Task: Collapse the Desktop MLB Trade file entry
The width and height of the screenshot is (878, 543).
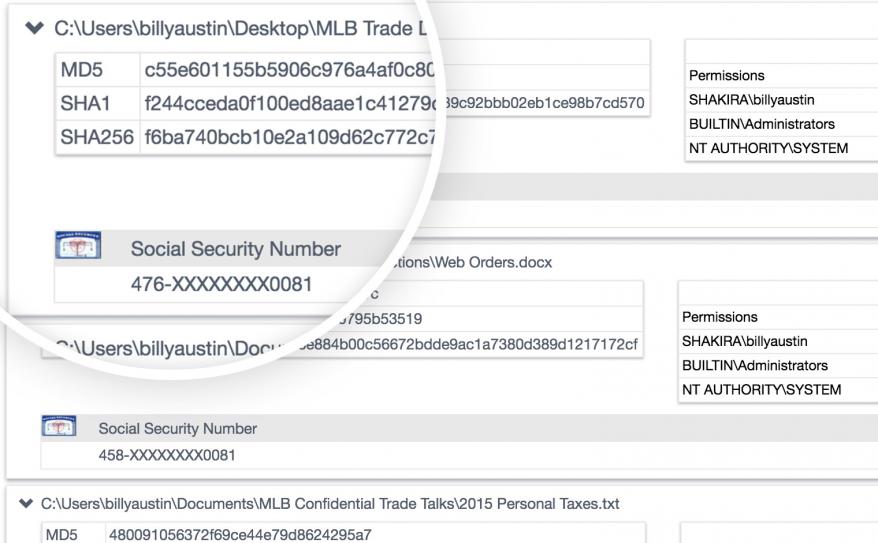Action: [37, 28]
